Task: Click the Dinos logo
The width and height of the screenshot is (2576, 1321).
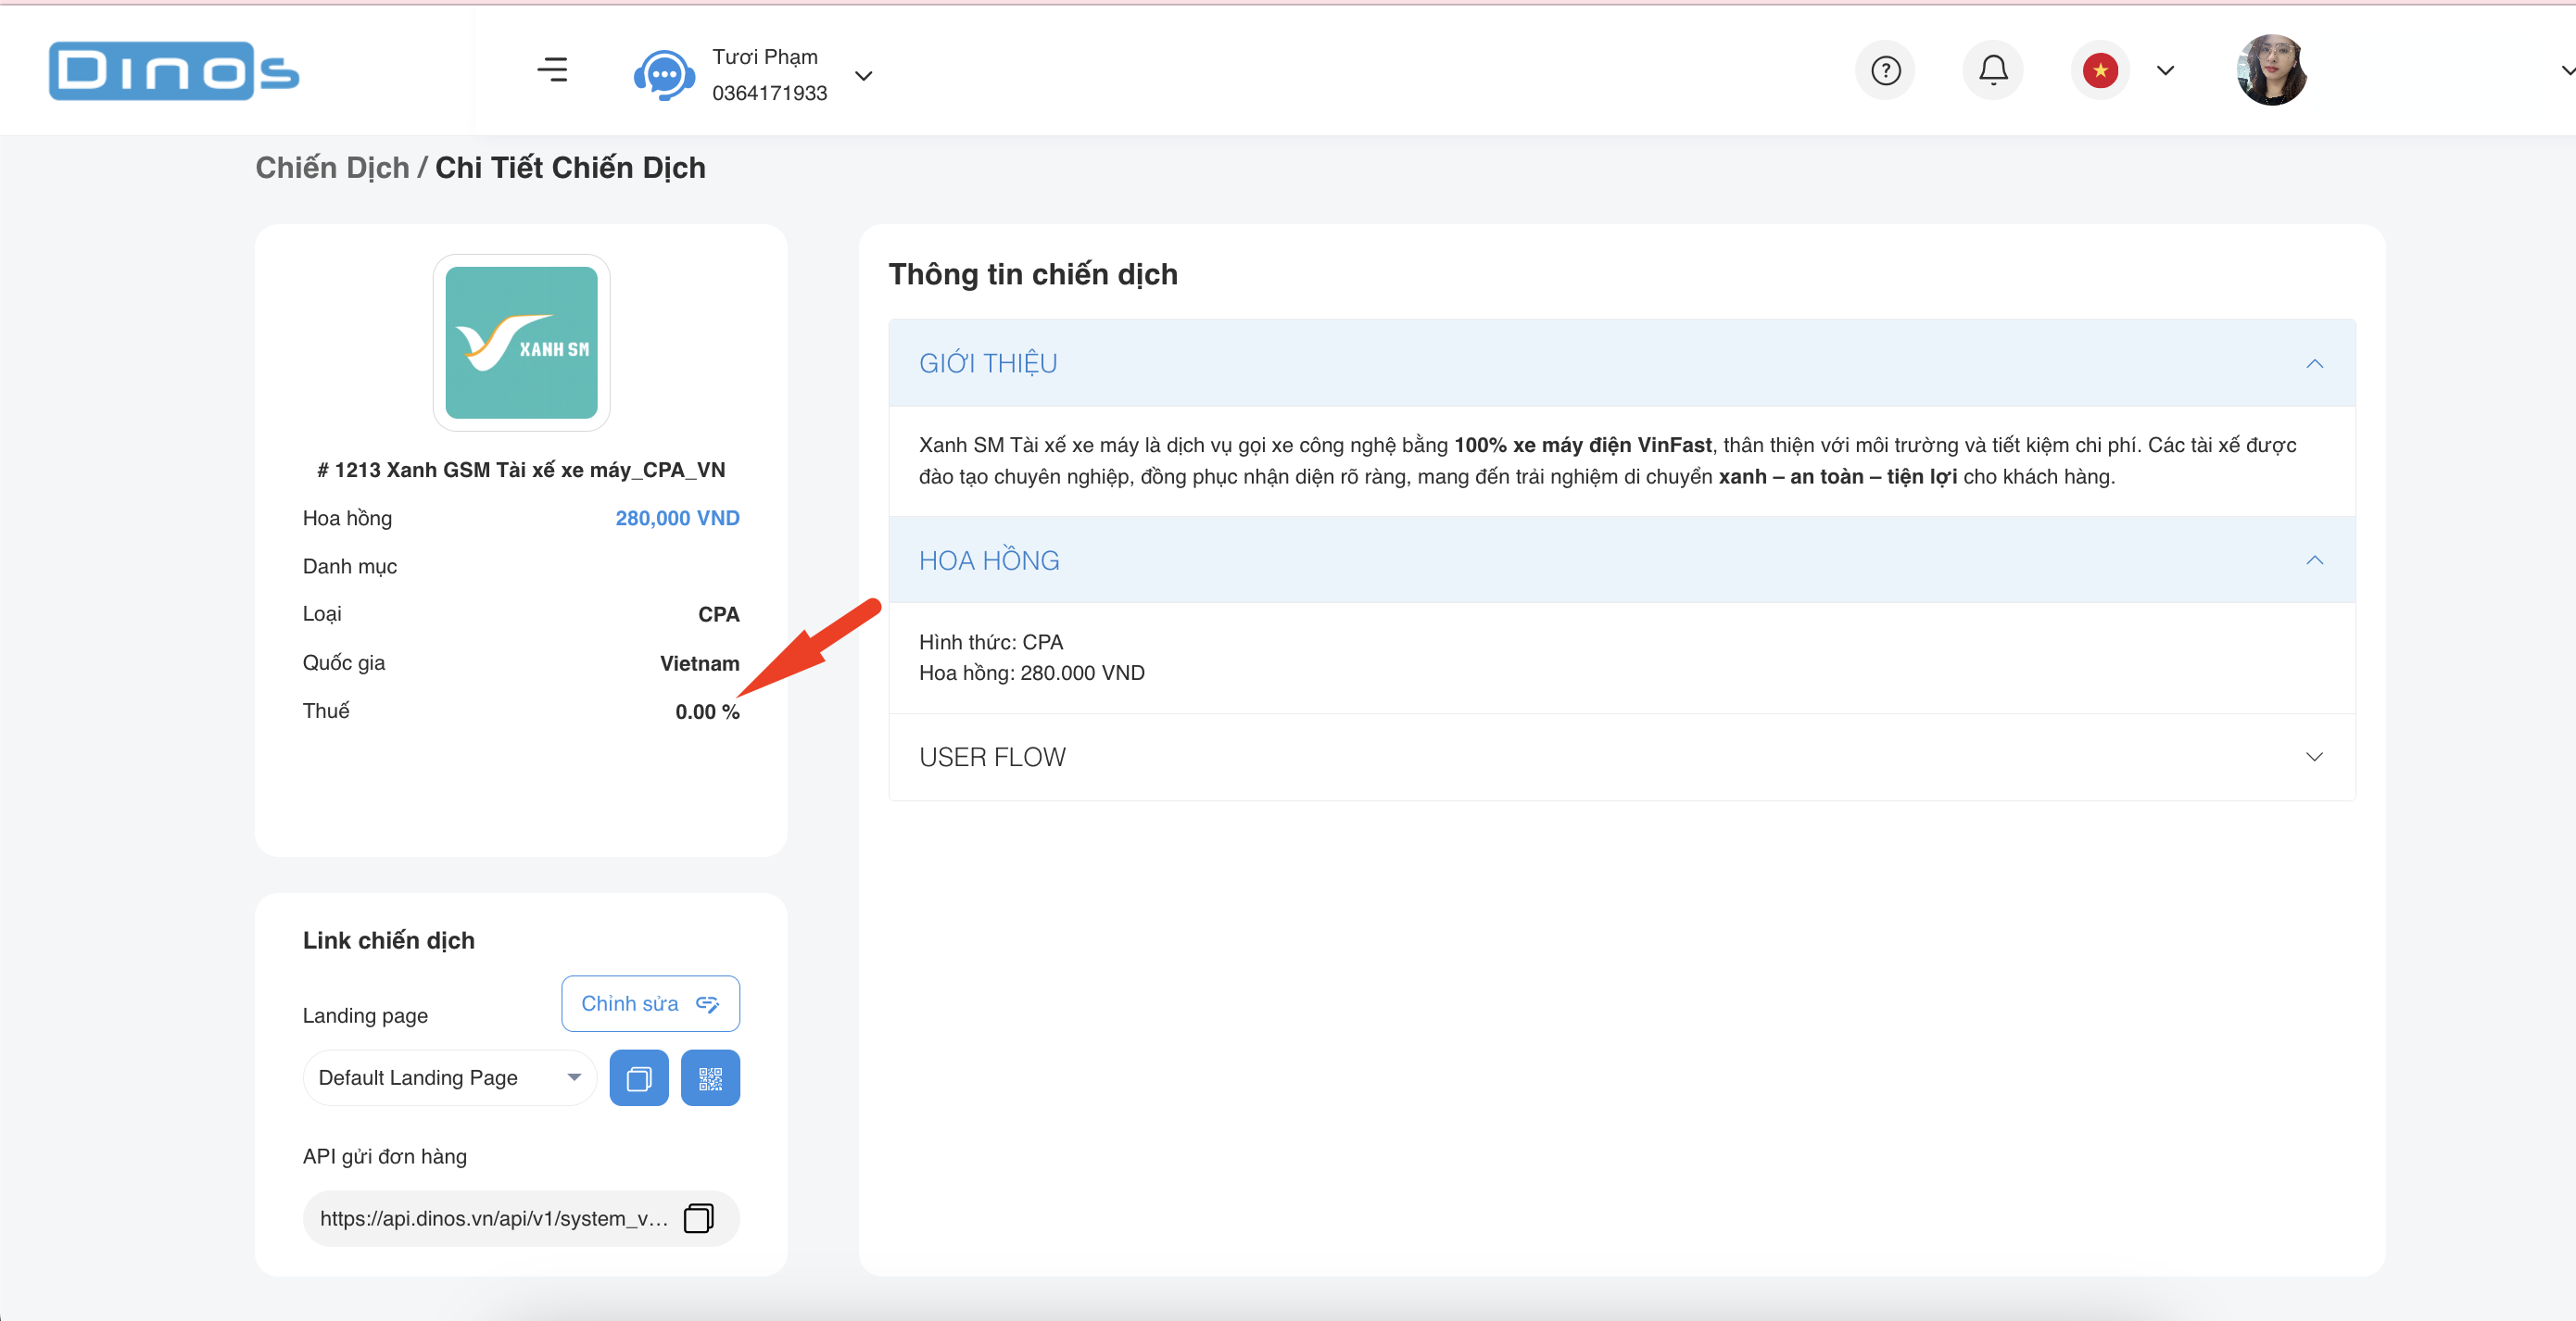Action: tap(174, 71)
